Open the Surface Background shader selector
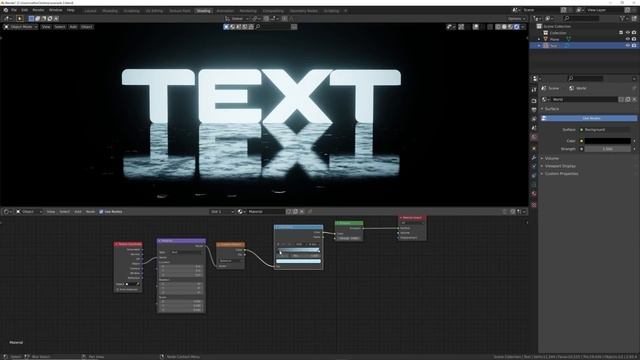Viewport: 640px width, 360px height. 607,130
